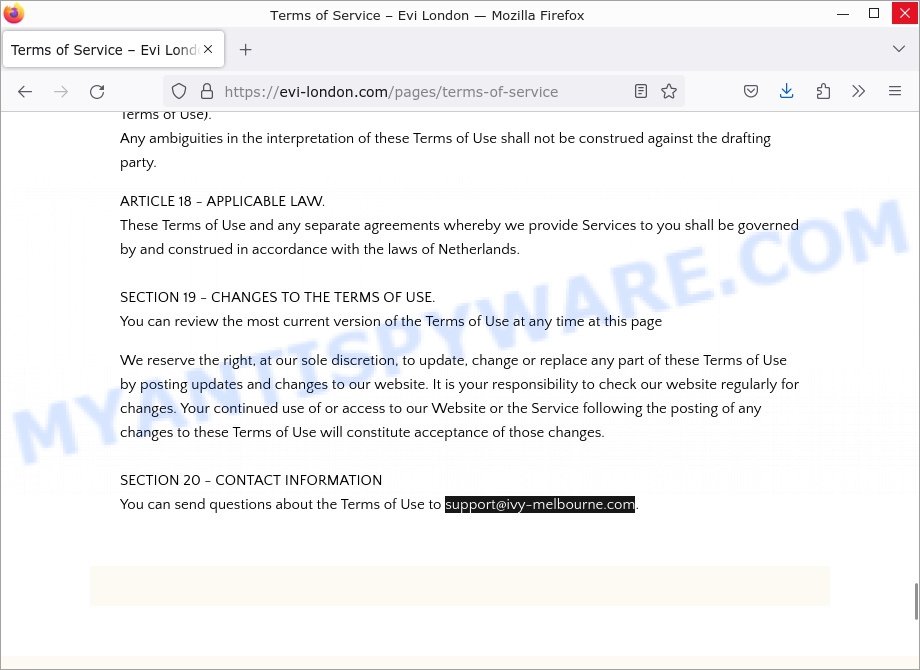The width and height of the screenshot is (920, 670).
Task: Click the sentence 'Any ambiguities in the interpretation'
Action: [x=445, y=150]
